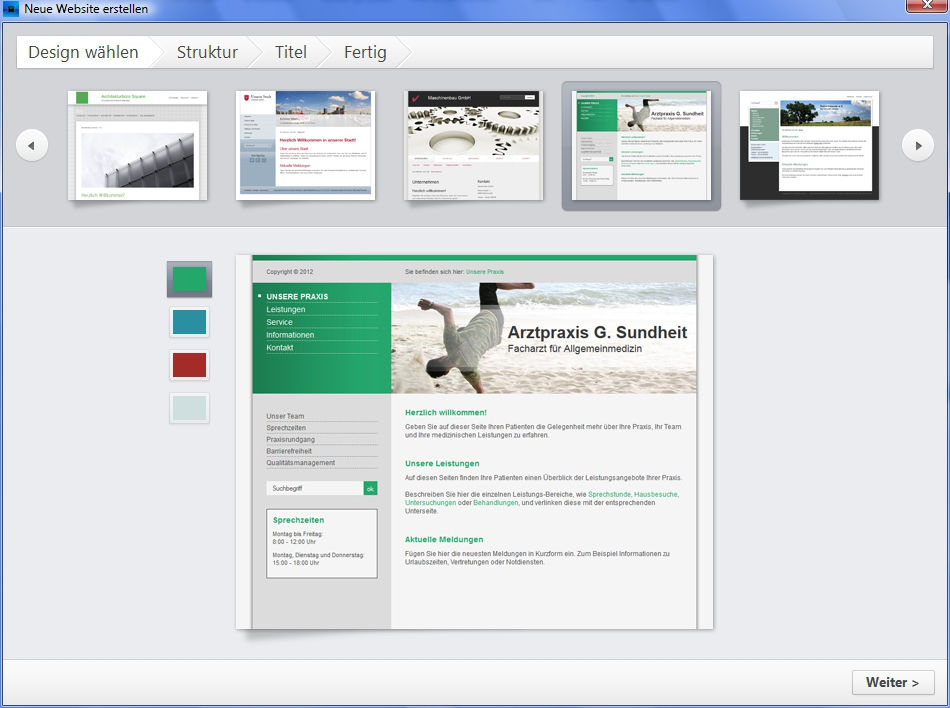Apply the light gray color swatch
The width and height of the screenshot is (950, 708).
pyautogui.click(x=189, y=408)
